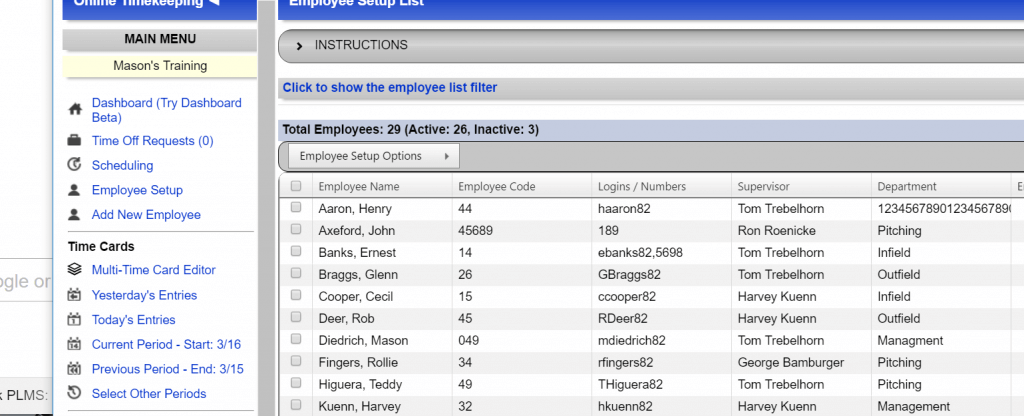1024x416 pixels.
Task: Click login cell THiguera82
Action: tap(630, 385)
